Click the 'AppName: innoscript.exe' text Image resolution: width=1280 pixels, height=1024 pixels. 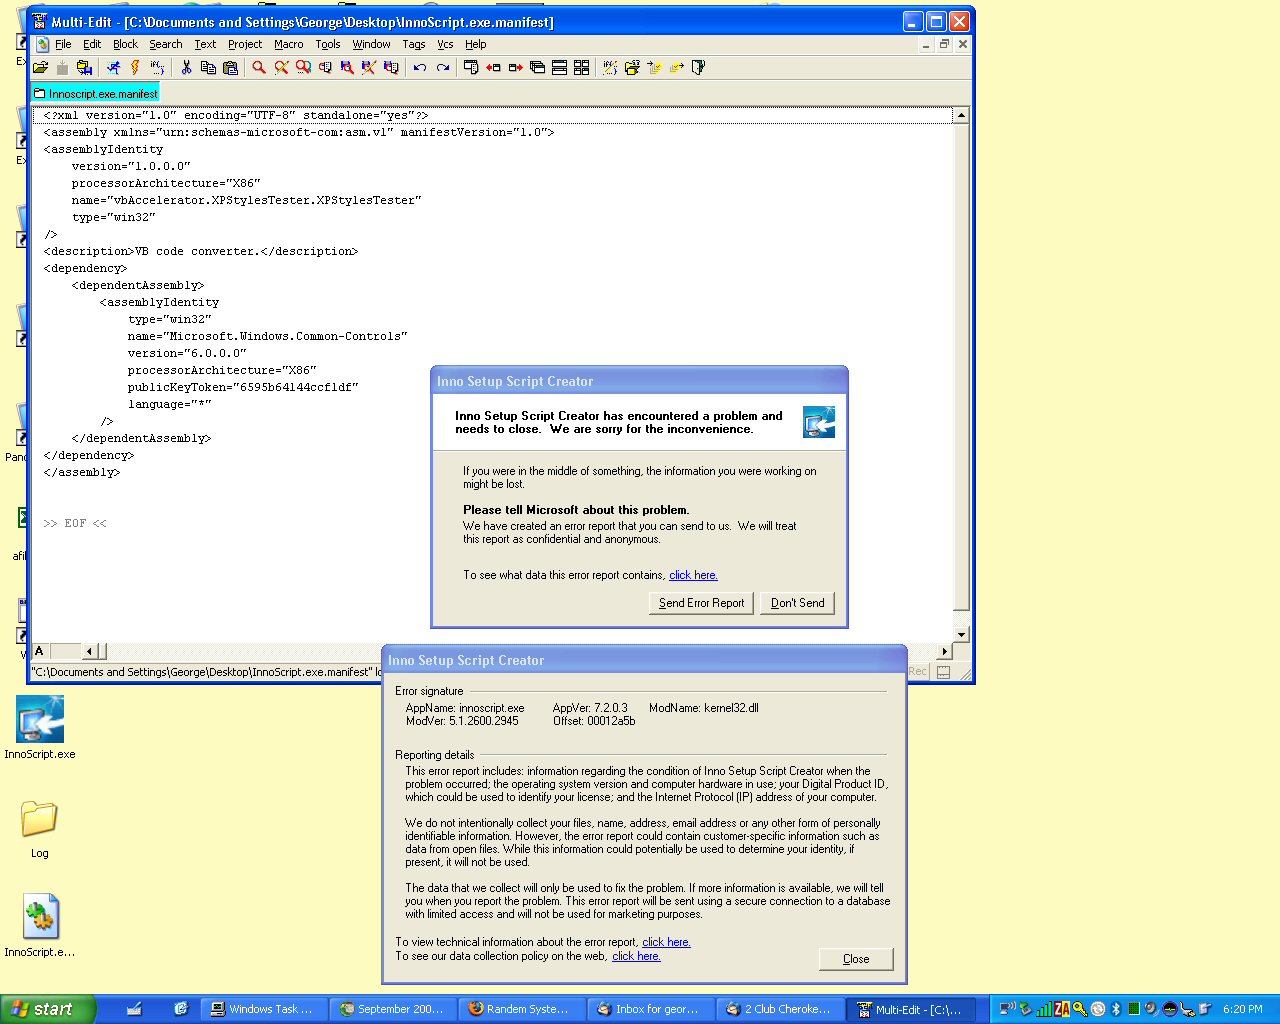pos(465,708)
